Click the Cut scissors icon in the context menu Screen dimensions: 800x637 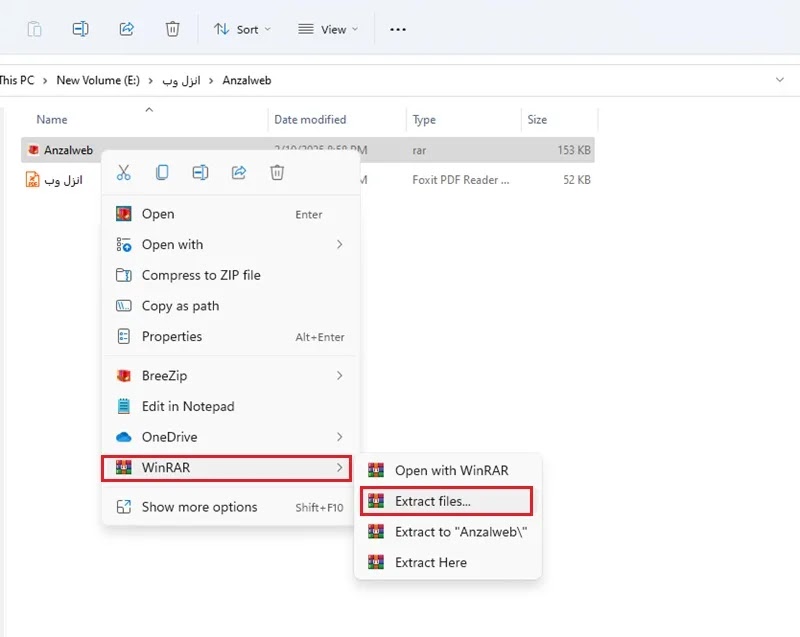pyautogui.click(x=123, y=172)
